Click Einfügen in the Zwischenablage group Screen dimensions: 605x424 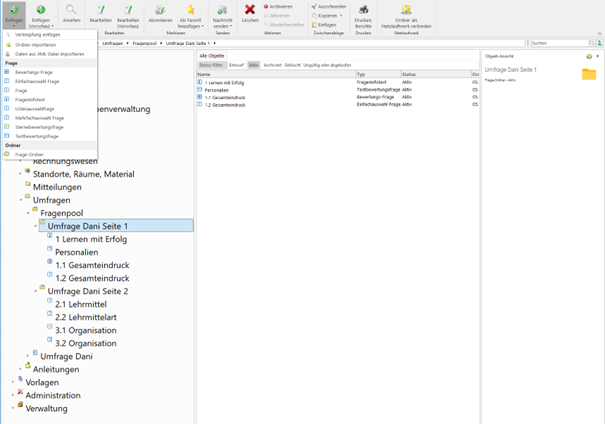(x=324, y=25)
